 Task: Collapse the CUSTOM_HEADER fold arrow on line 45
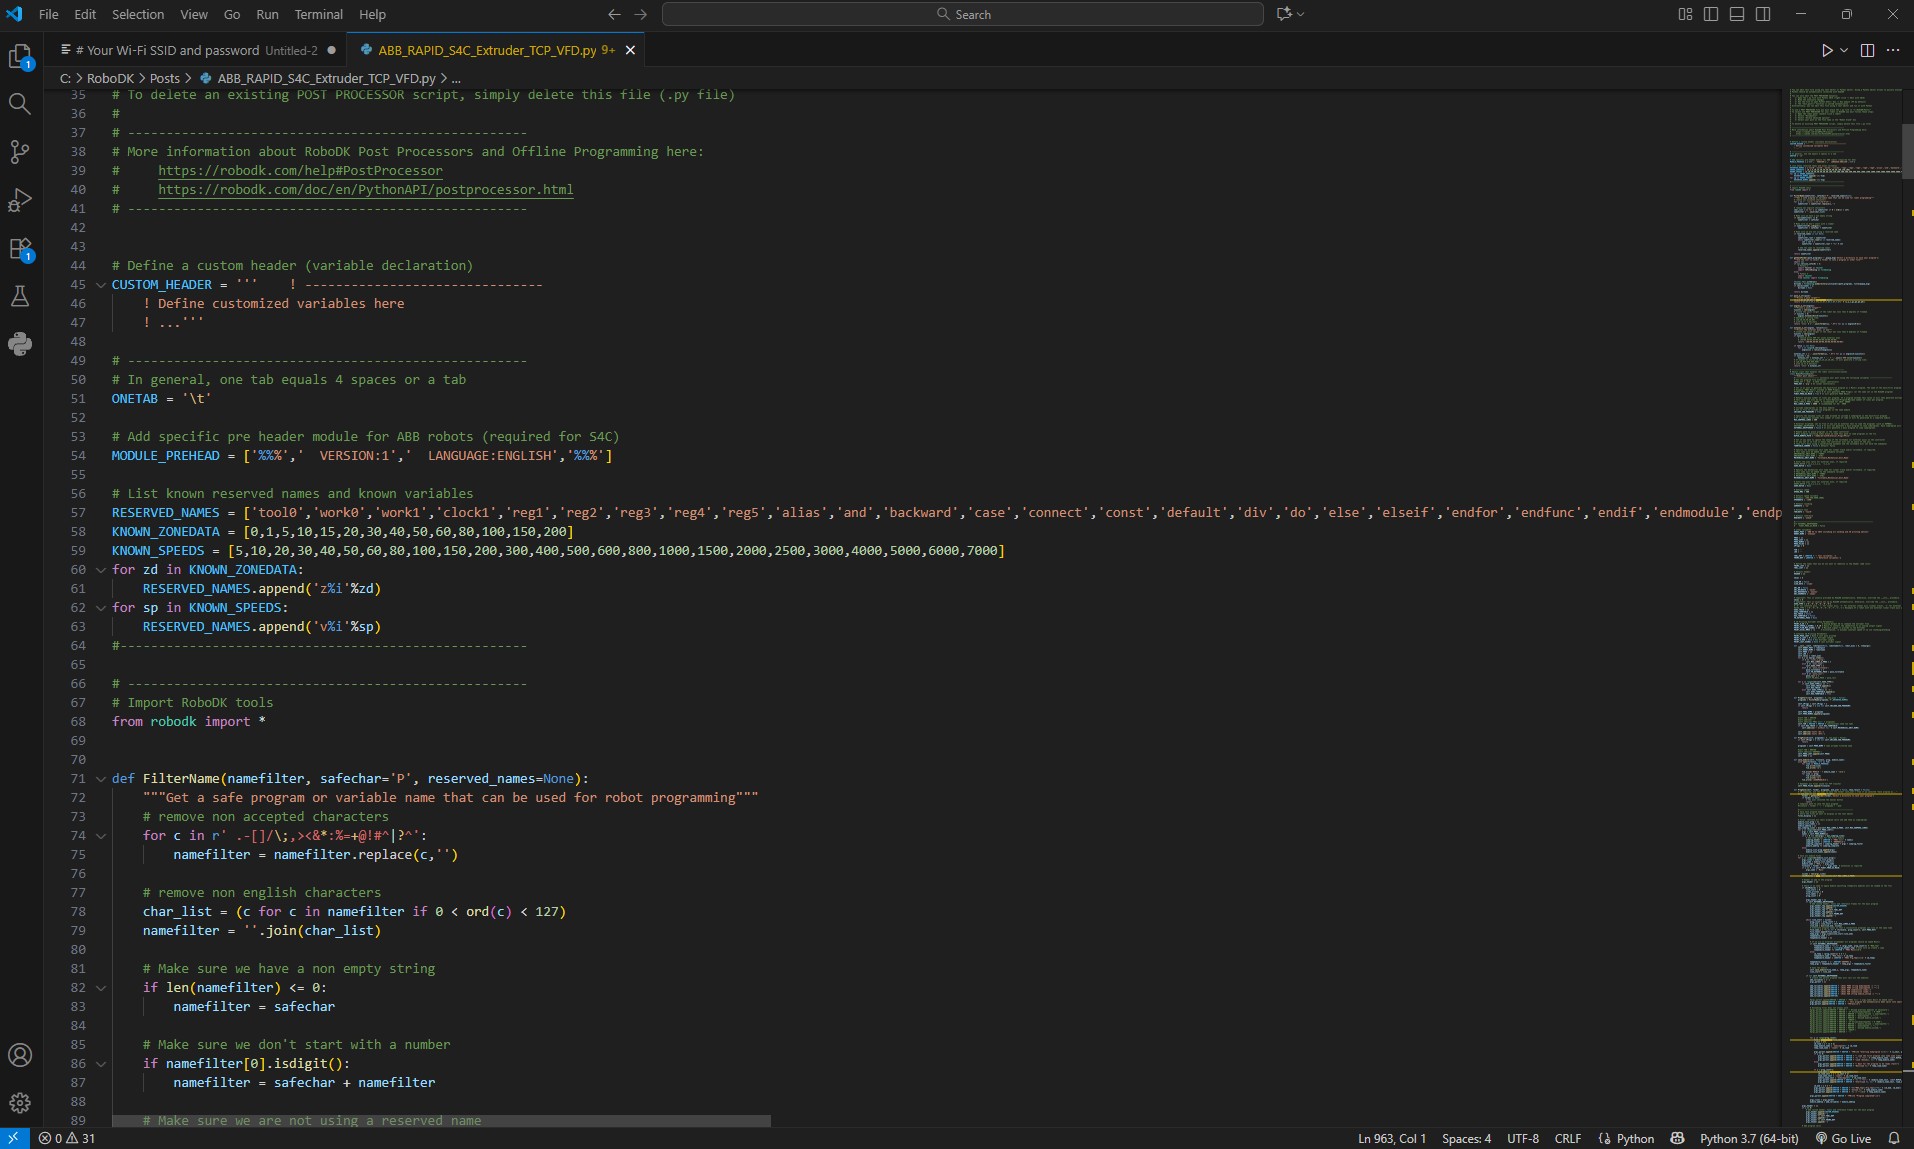[101, 285]
